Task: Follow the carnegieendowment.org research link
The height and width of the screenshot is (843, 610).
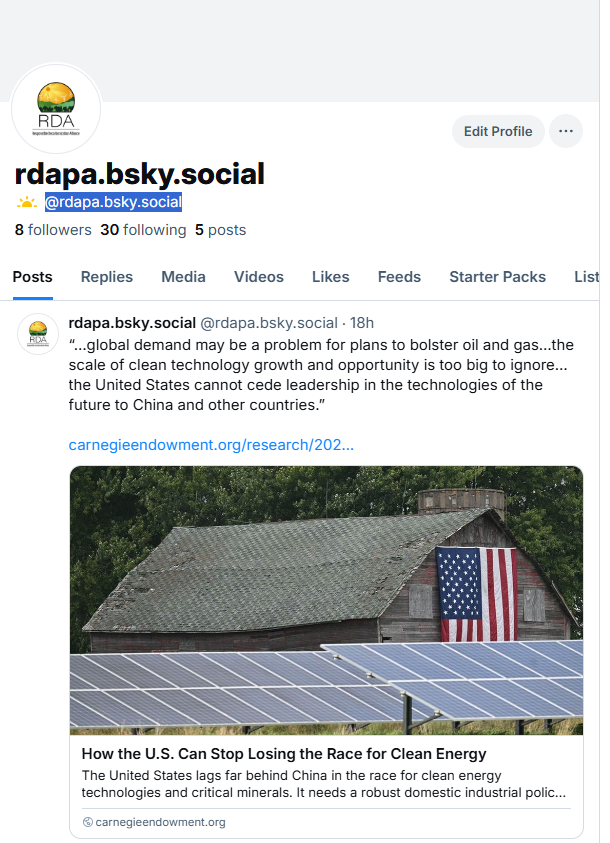Action: tap(211, 444)
